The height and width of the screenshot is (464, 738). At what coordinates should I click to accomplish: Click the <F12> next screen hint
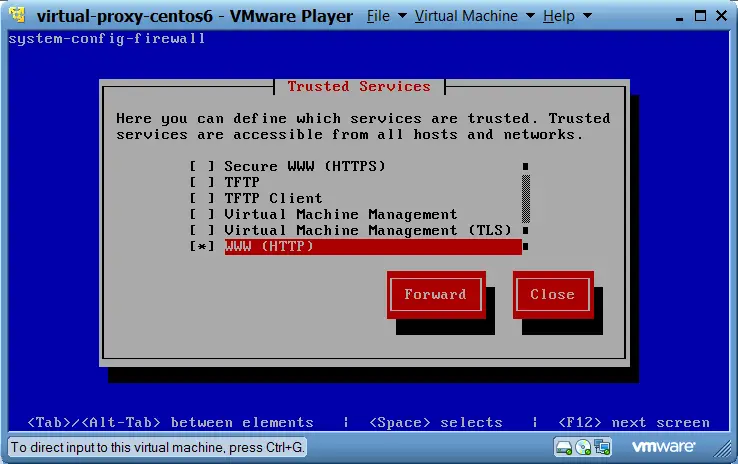coord(634,423)
